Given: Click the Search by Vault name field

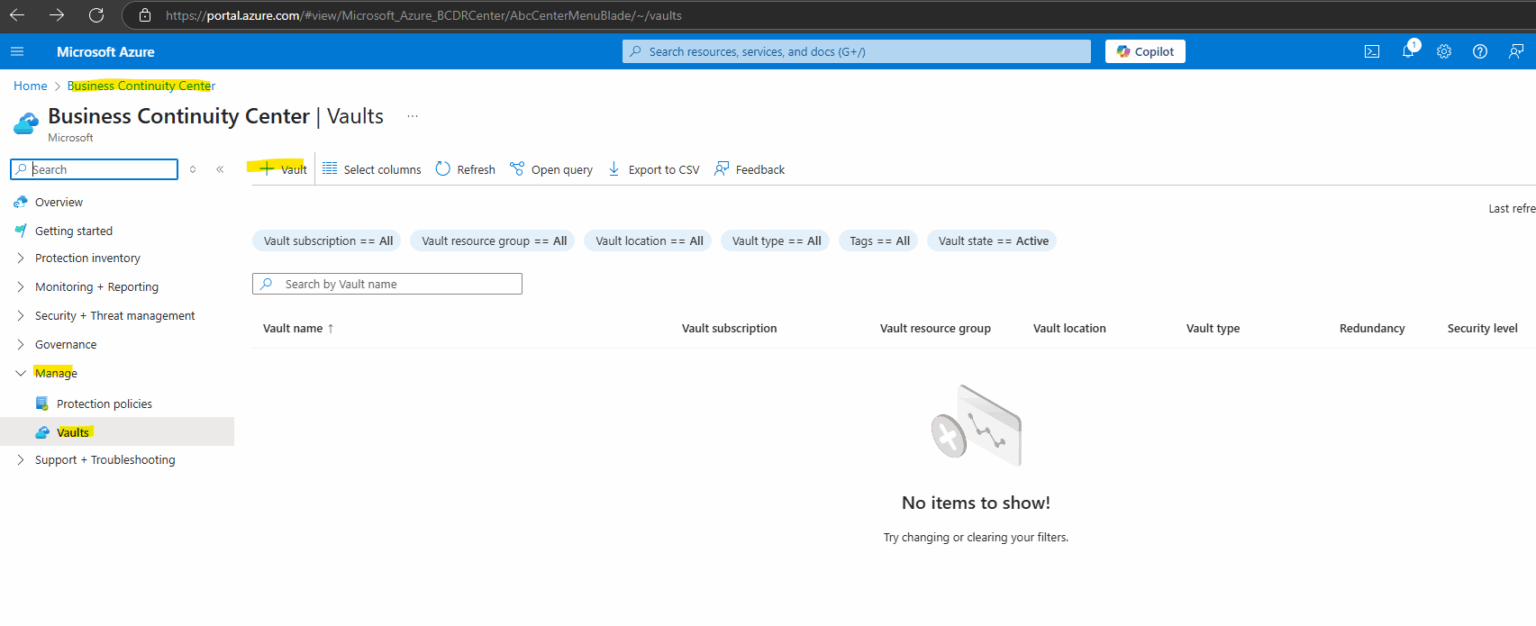Looking at the screenshot, I should click(387, 283).
